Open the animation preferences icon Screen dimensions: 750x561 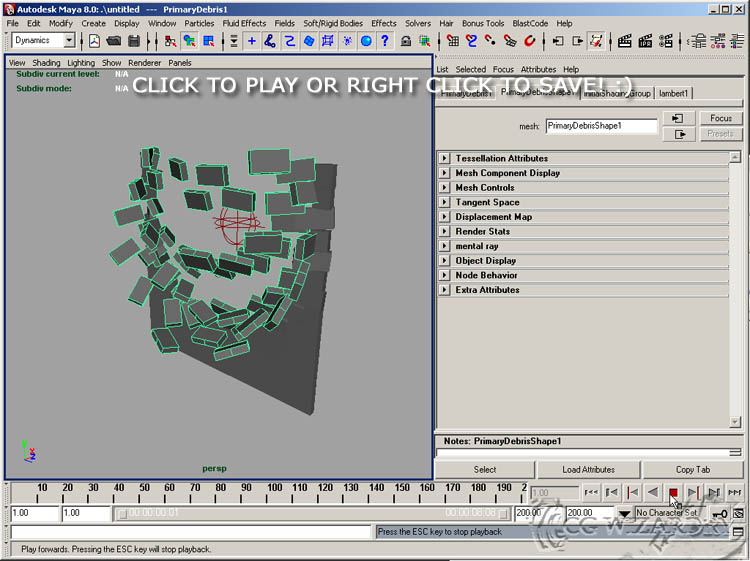(x=738, y=513)
